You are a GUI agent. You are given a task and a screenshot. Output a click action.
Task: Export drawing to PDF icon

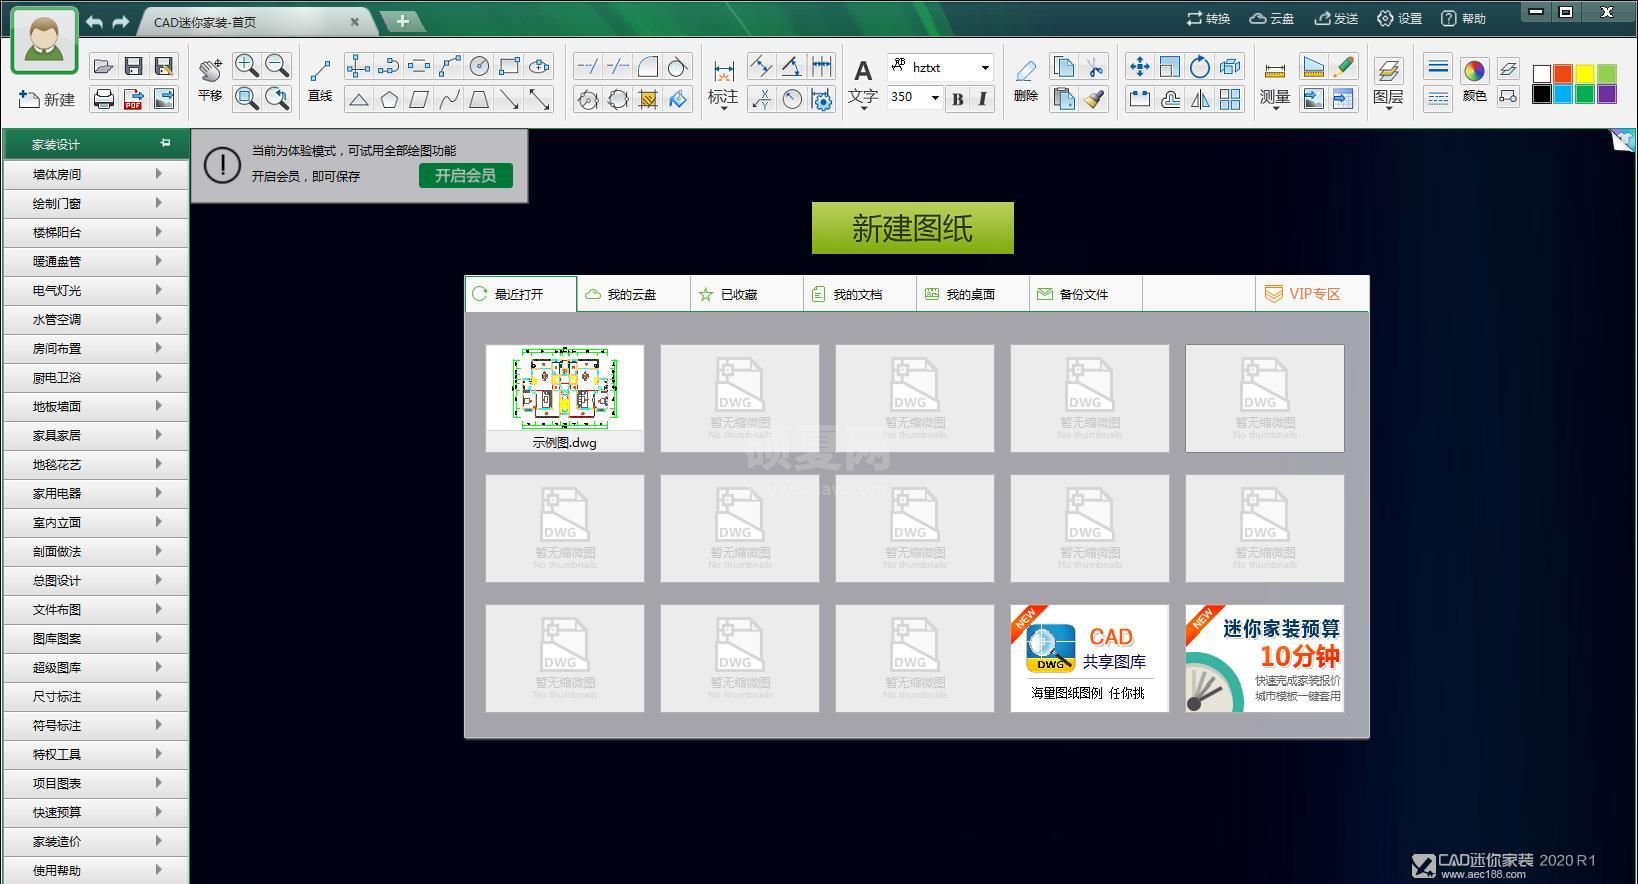pos(133,98)
